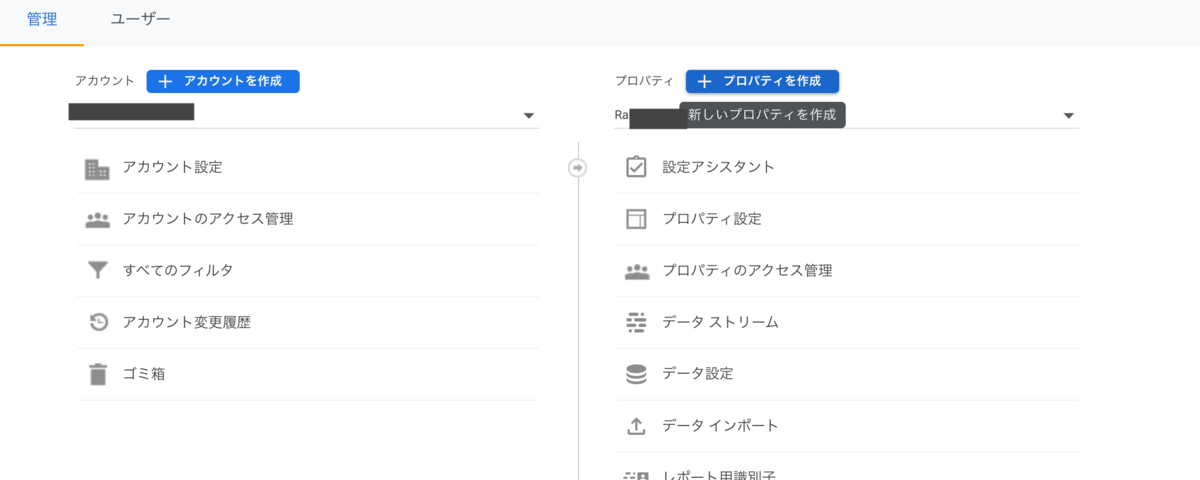Click the アカウント column label
This screenshot has height=480, width=1200.
pyautogui.click(x=104, y=81)
